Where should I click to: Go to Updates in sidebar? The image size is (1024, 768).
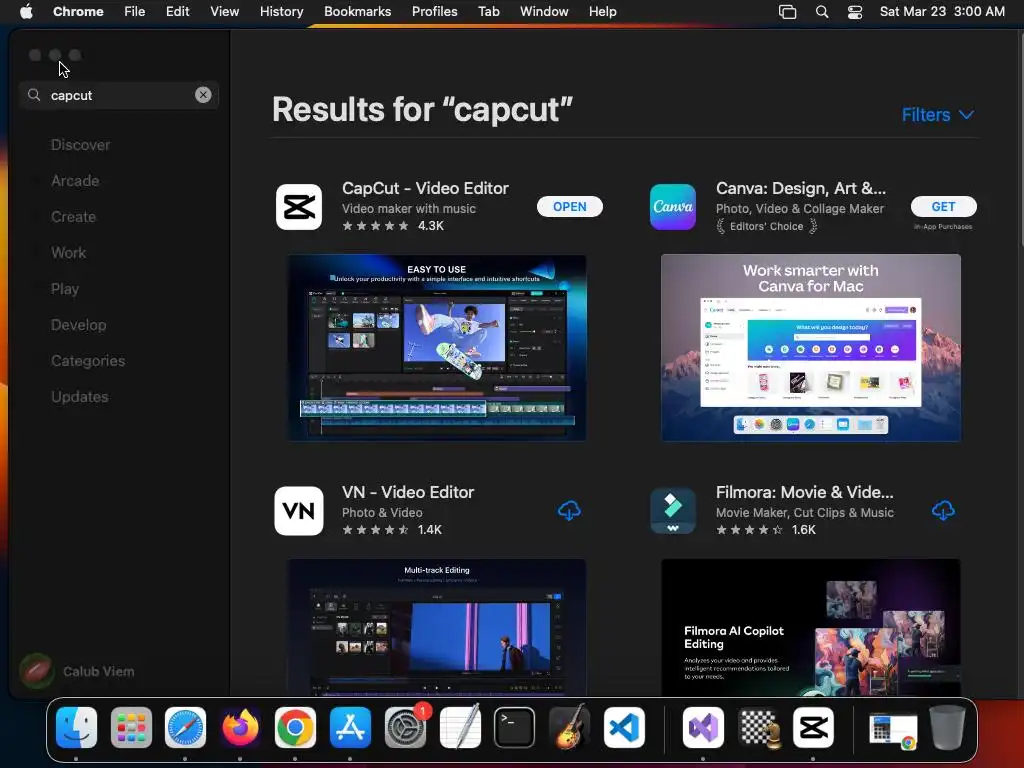click(80, 396)
